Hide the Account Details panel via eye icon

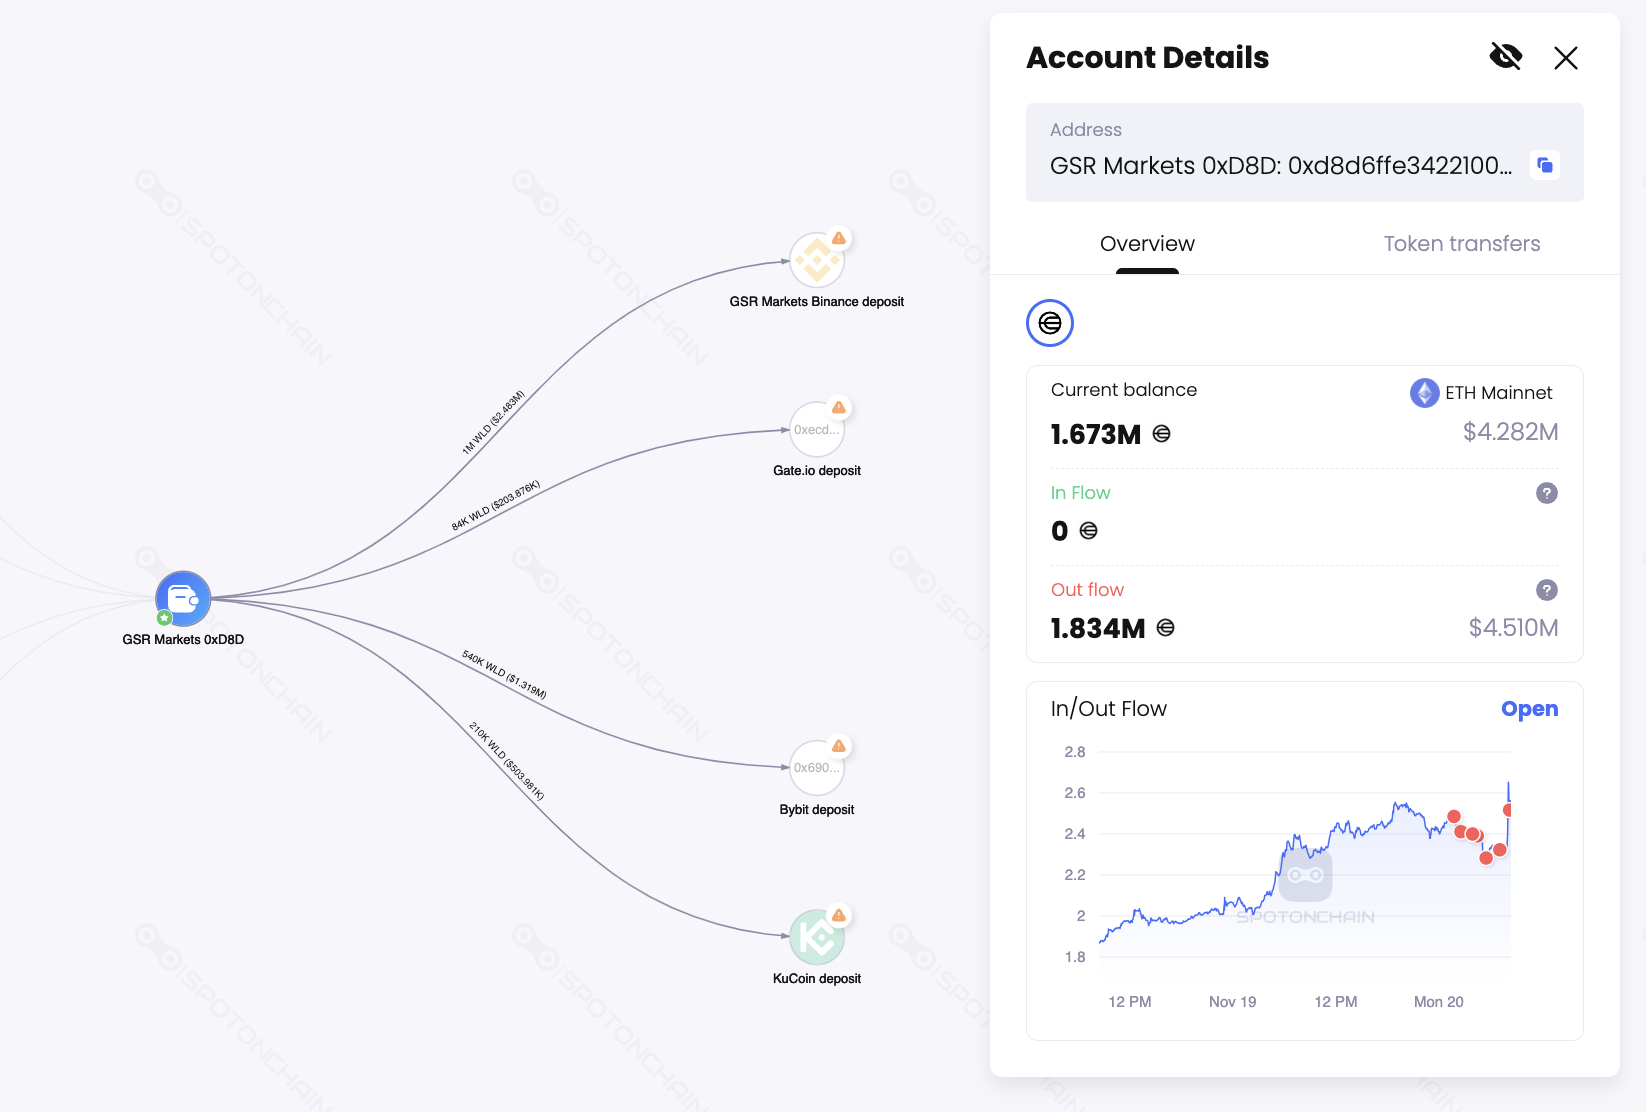[1506, 57]
